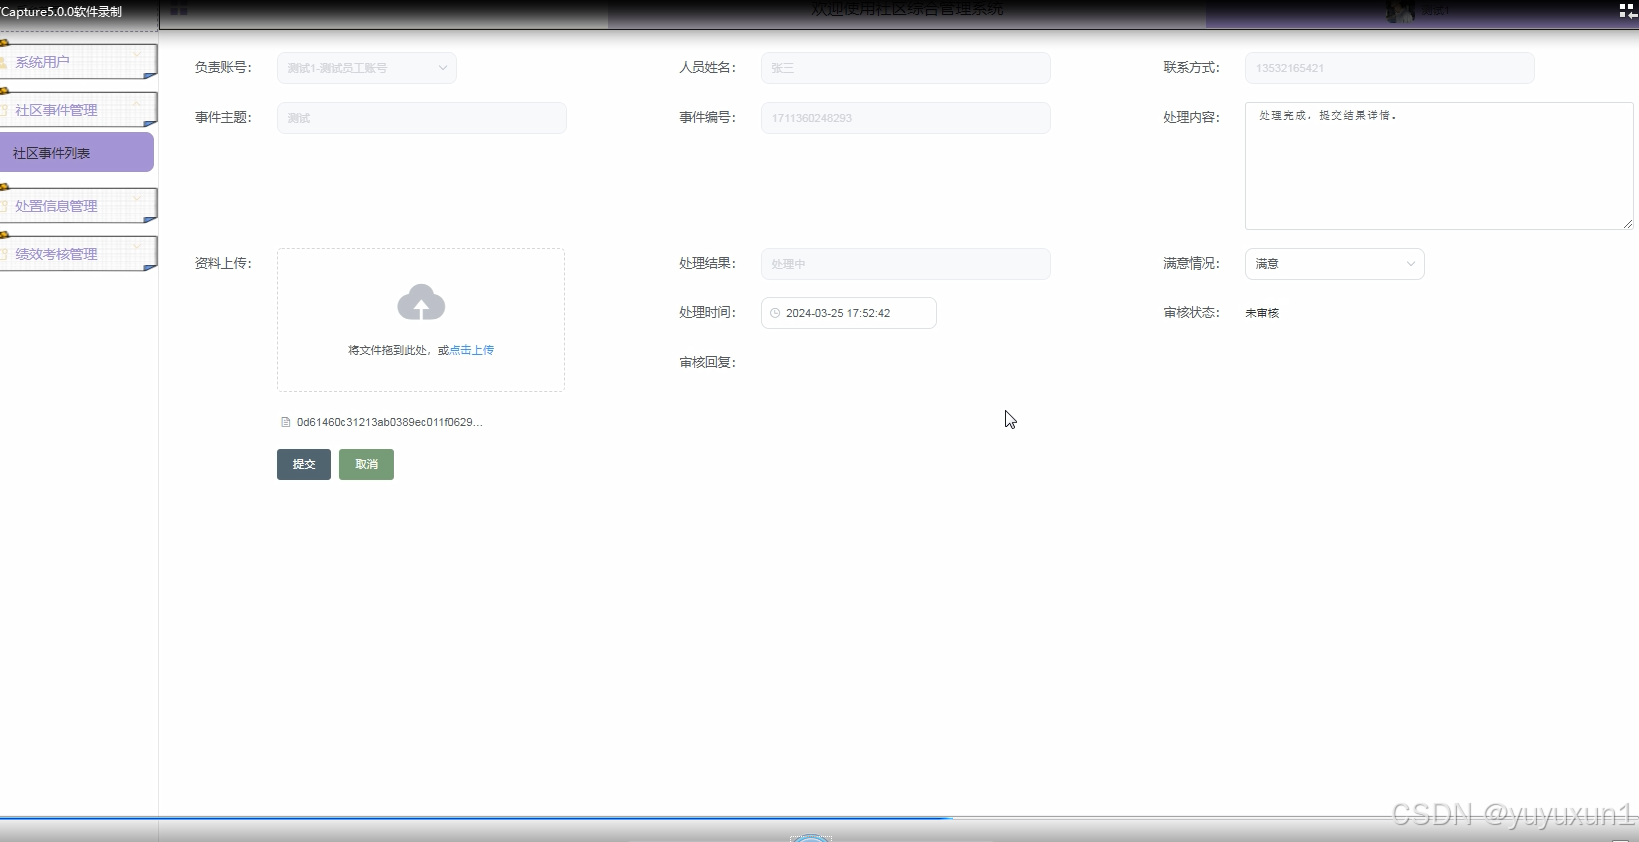Click the 资料上传 label
The width and height of the screenshot is (1639, 842).
tap(223, 263)
